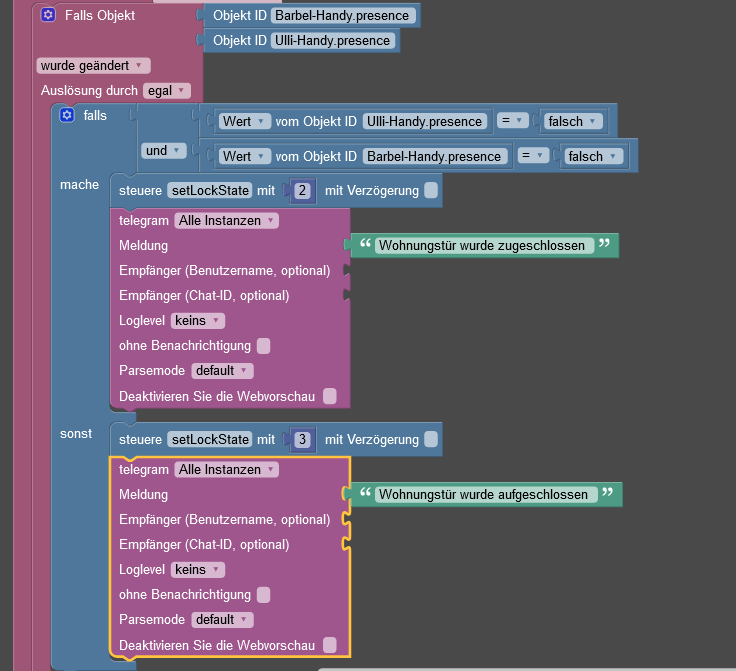Enable ohne Benachrichtigung in first telegram block
This screenshot has width=736, height=671.
[x=263, y=346]
